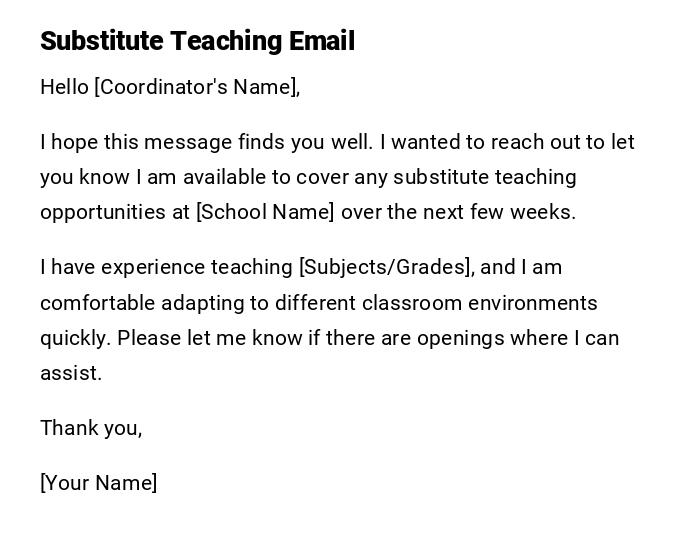Click the "Substitute Teaching Email" heading
Screen dimensions: 700x546
[197, 41]
